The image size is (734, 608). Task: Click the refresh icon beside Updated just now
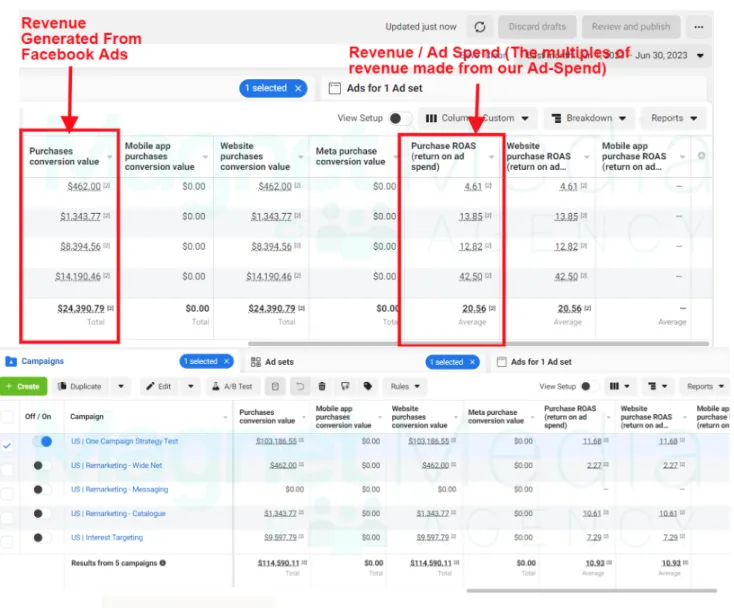480,27
